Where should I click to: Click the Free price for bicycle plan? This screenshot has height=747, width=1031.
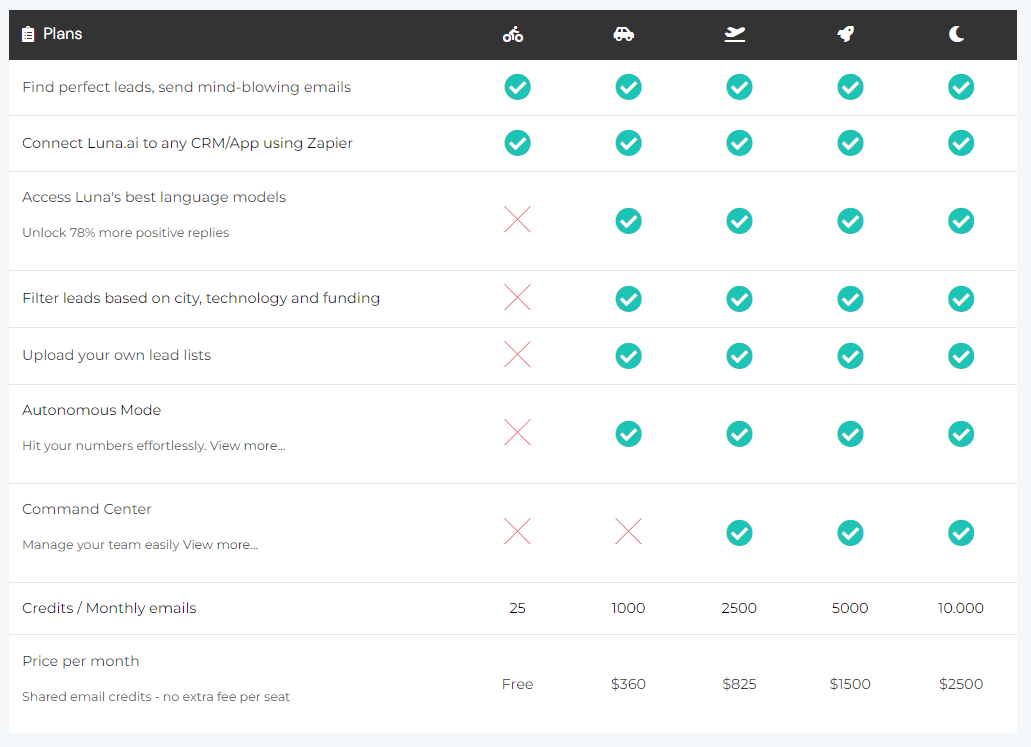pos(517,684)
